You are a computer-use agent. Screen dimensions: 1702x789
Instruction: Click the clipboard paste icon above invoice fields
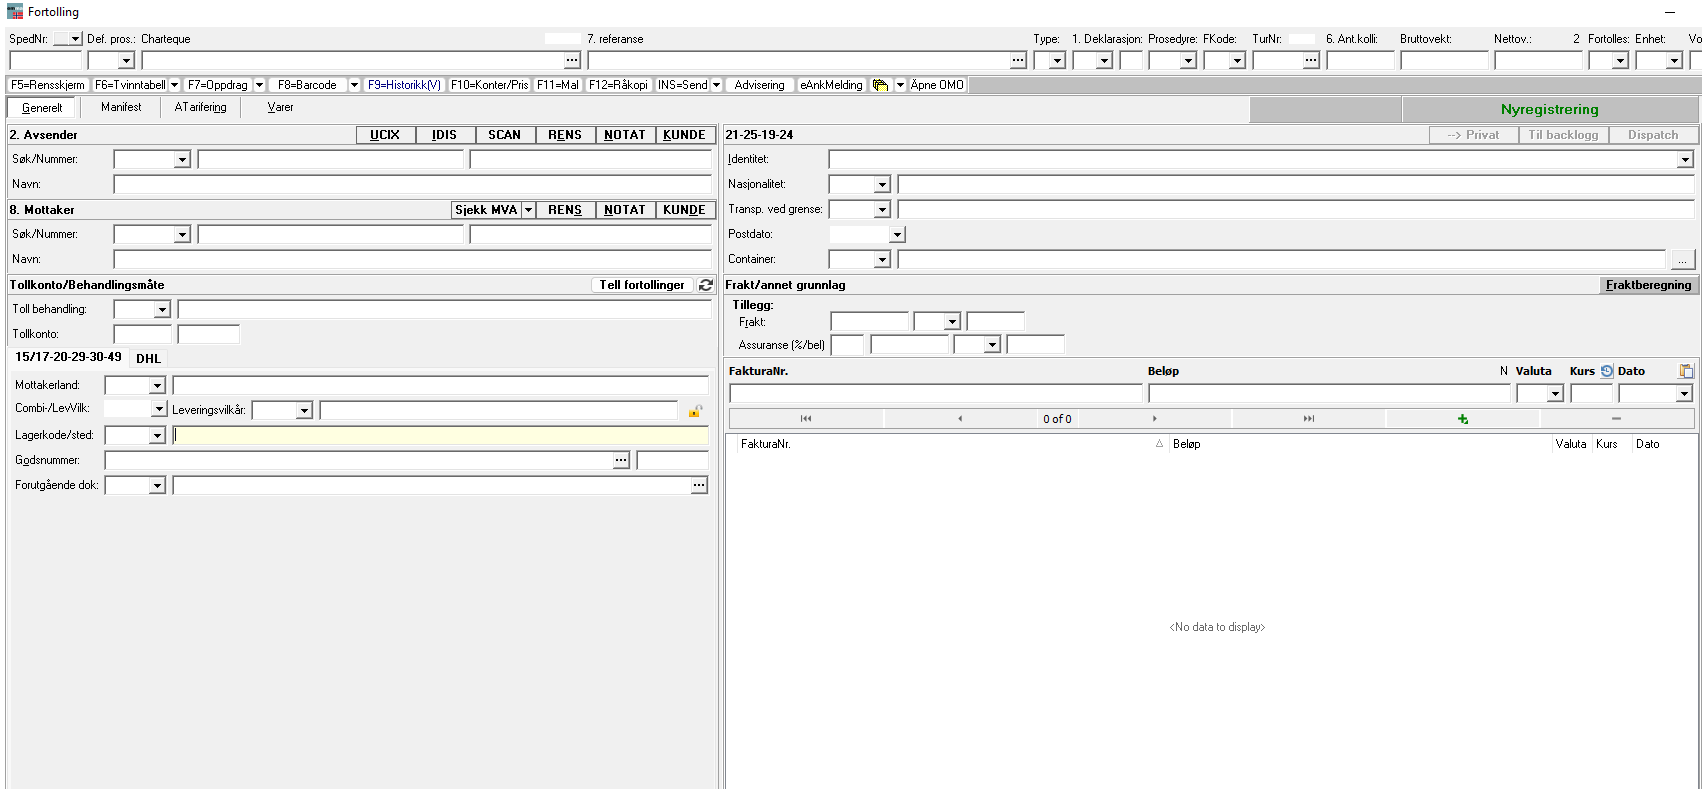click(1686, 371)
